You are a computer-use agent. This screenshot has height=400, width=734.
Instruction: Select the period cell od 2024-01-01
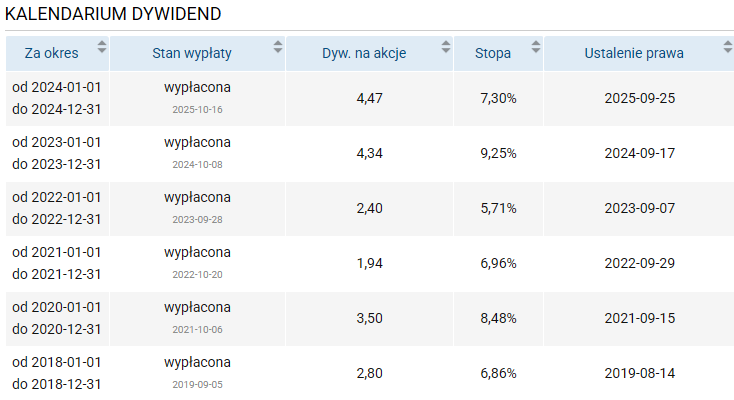point(57,87)
